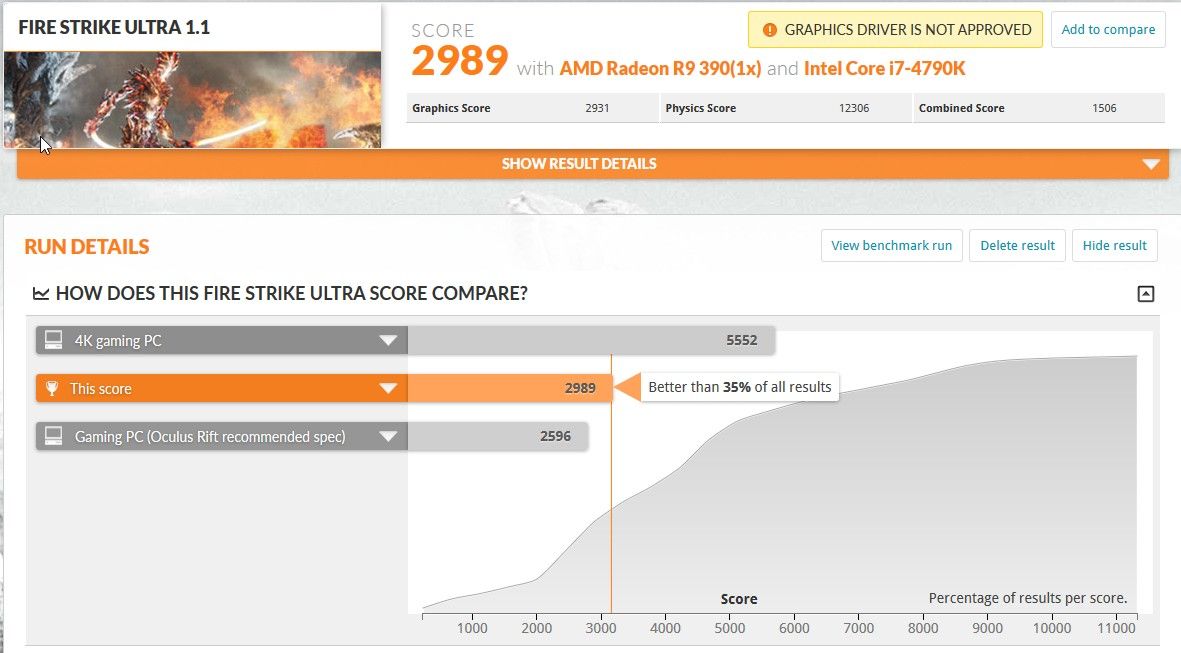Click the Graphics Score label
The image size is (1181, 653).
pyautogui.click(x=451, y=108)
